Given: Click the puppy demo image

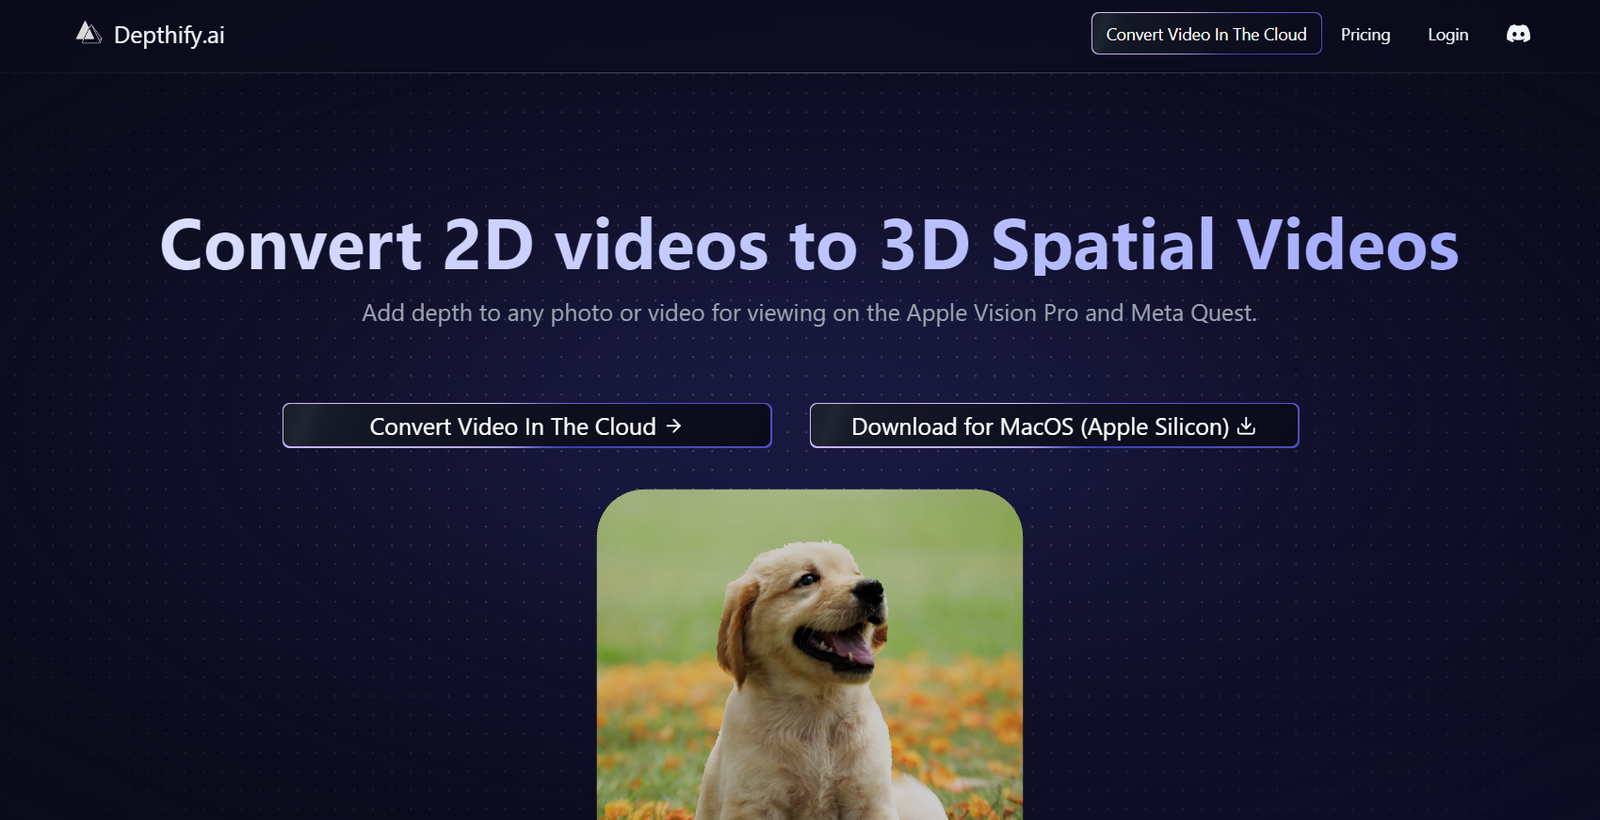Looking at the screenshot, I should (810, 655).
